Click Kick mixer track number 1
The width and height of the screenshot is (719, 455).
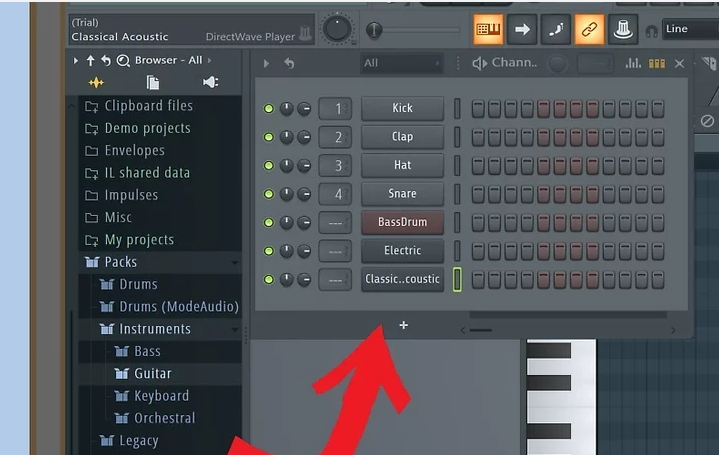point(335,109)
